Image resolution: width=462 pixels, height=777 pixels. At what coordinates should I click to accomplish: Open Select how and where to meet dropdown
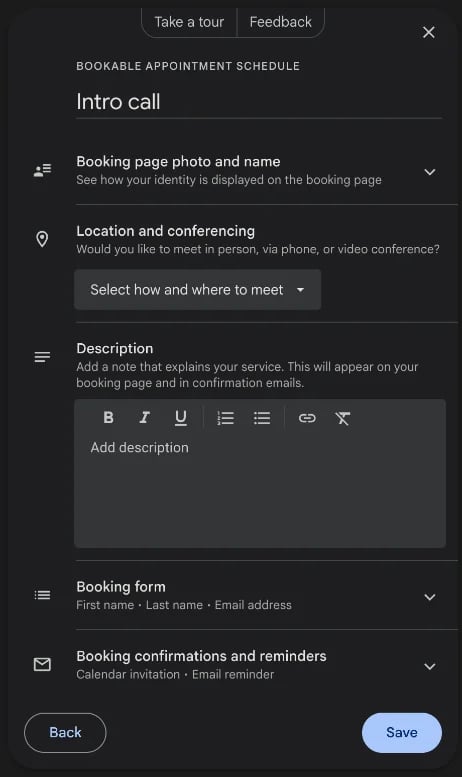point(197,289)
